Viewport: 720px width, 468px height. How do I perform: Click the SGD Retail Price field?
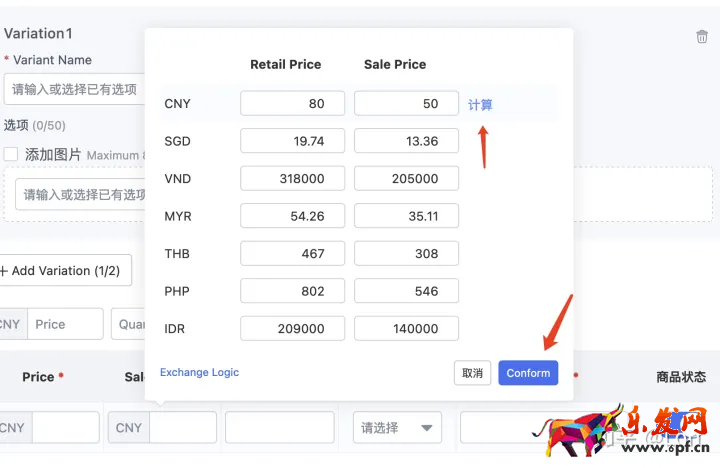click(292, 141)
